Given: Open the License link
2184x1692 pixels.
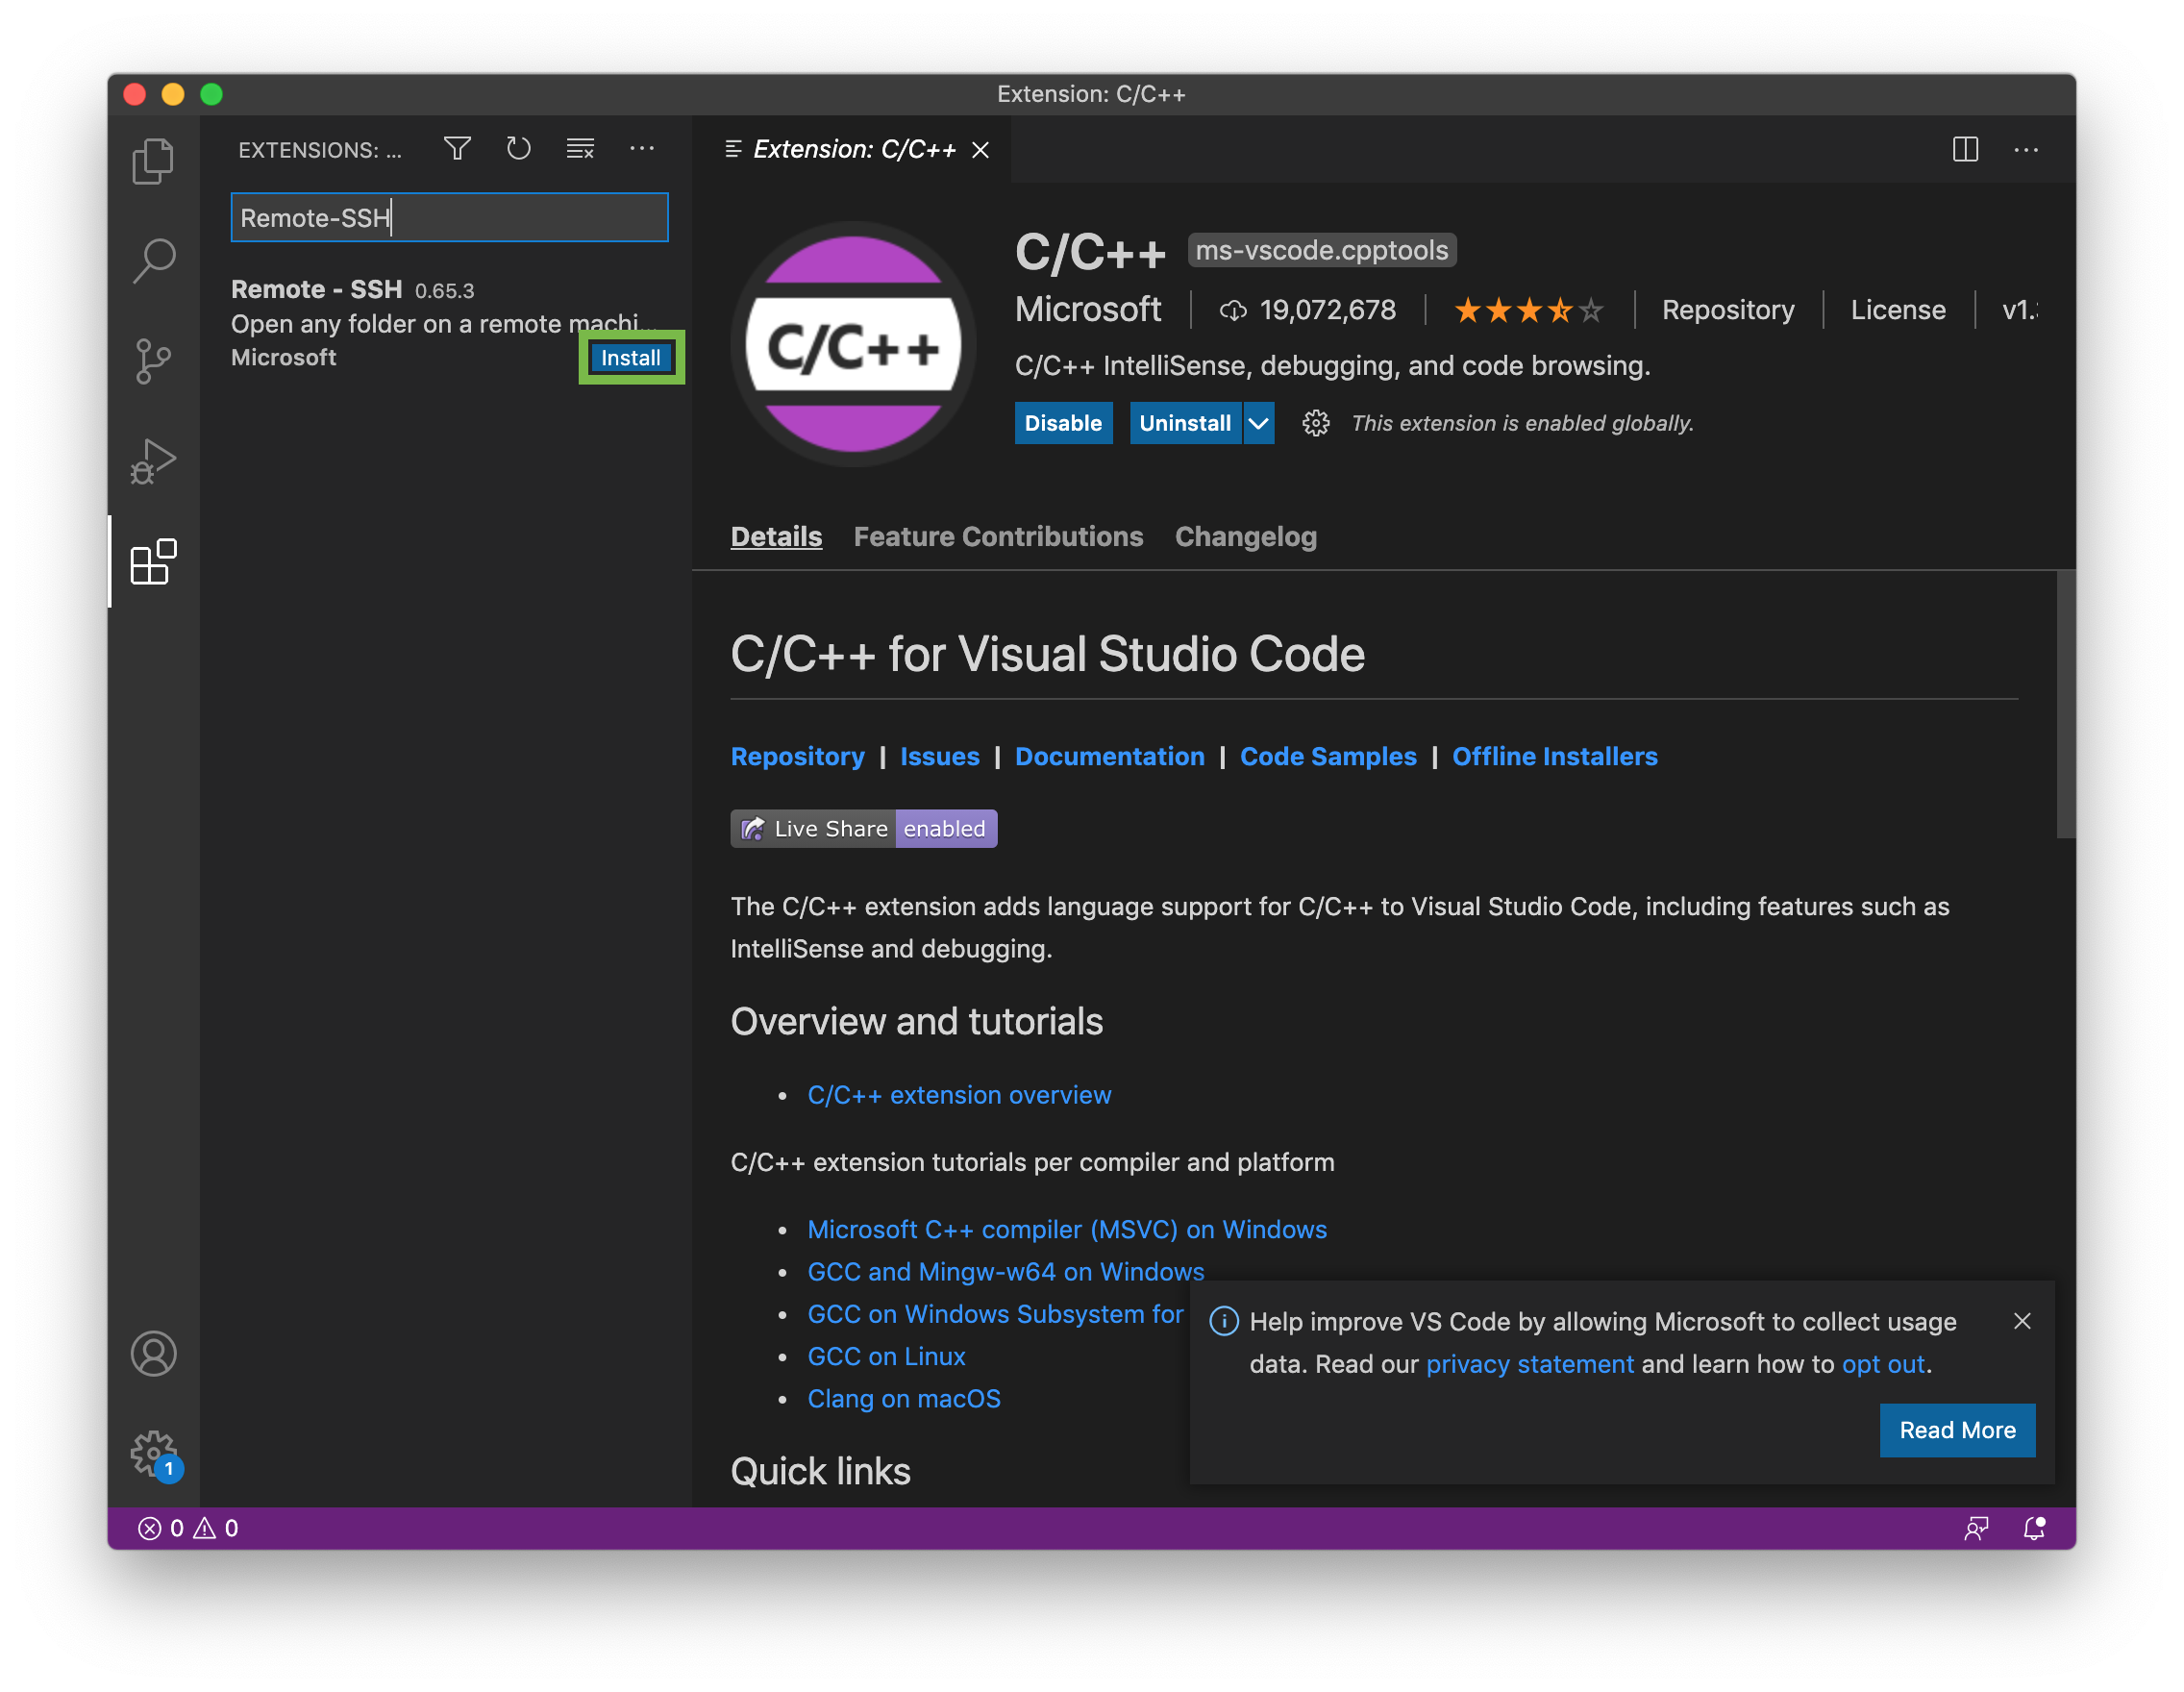Looking at the screenshot, I should (1898, 310).
